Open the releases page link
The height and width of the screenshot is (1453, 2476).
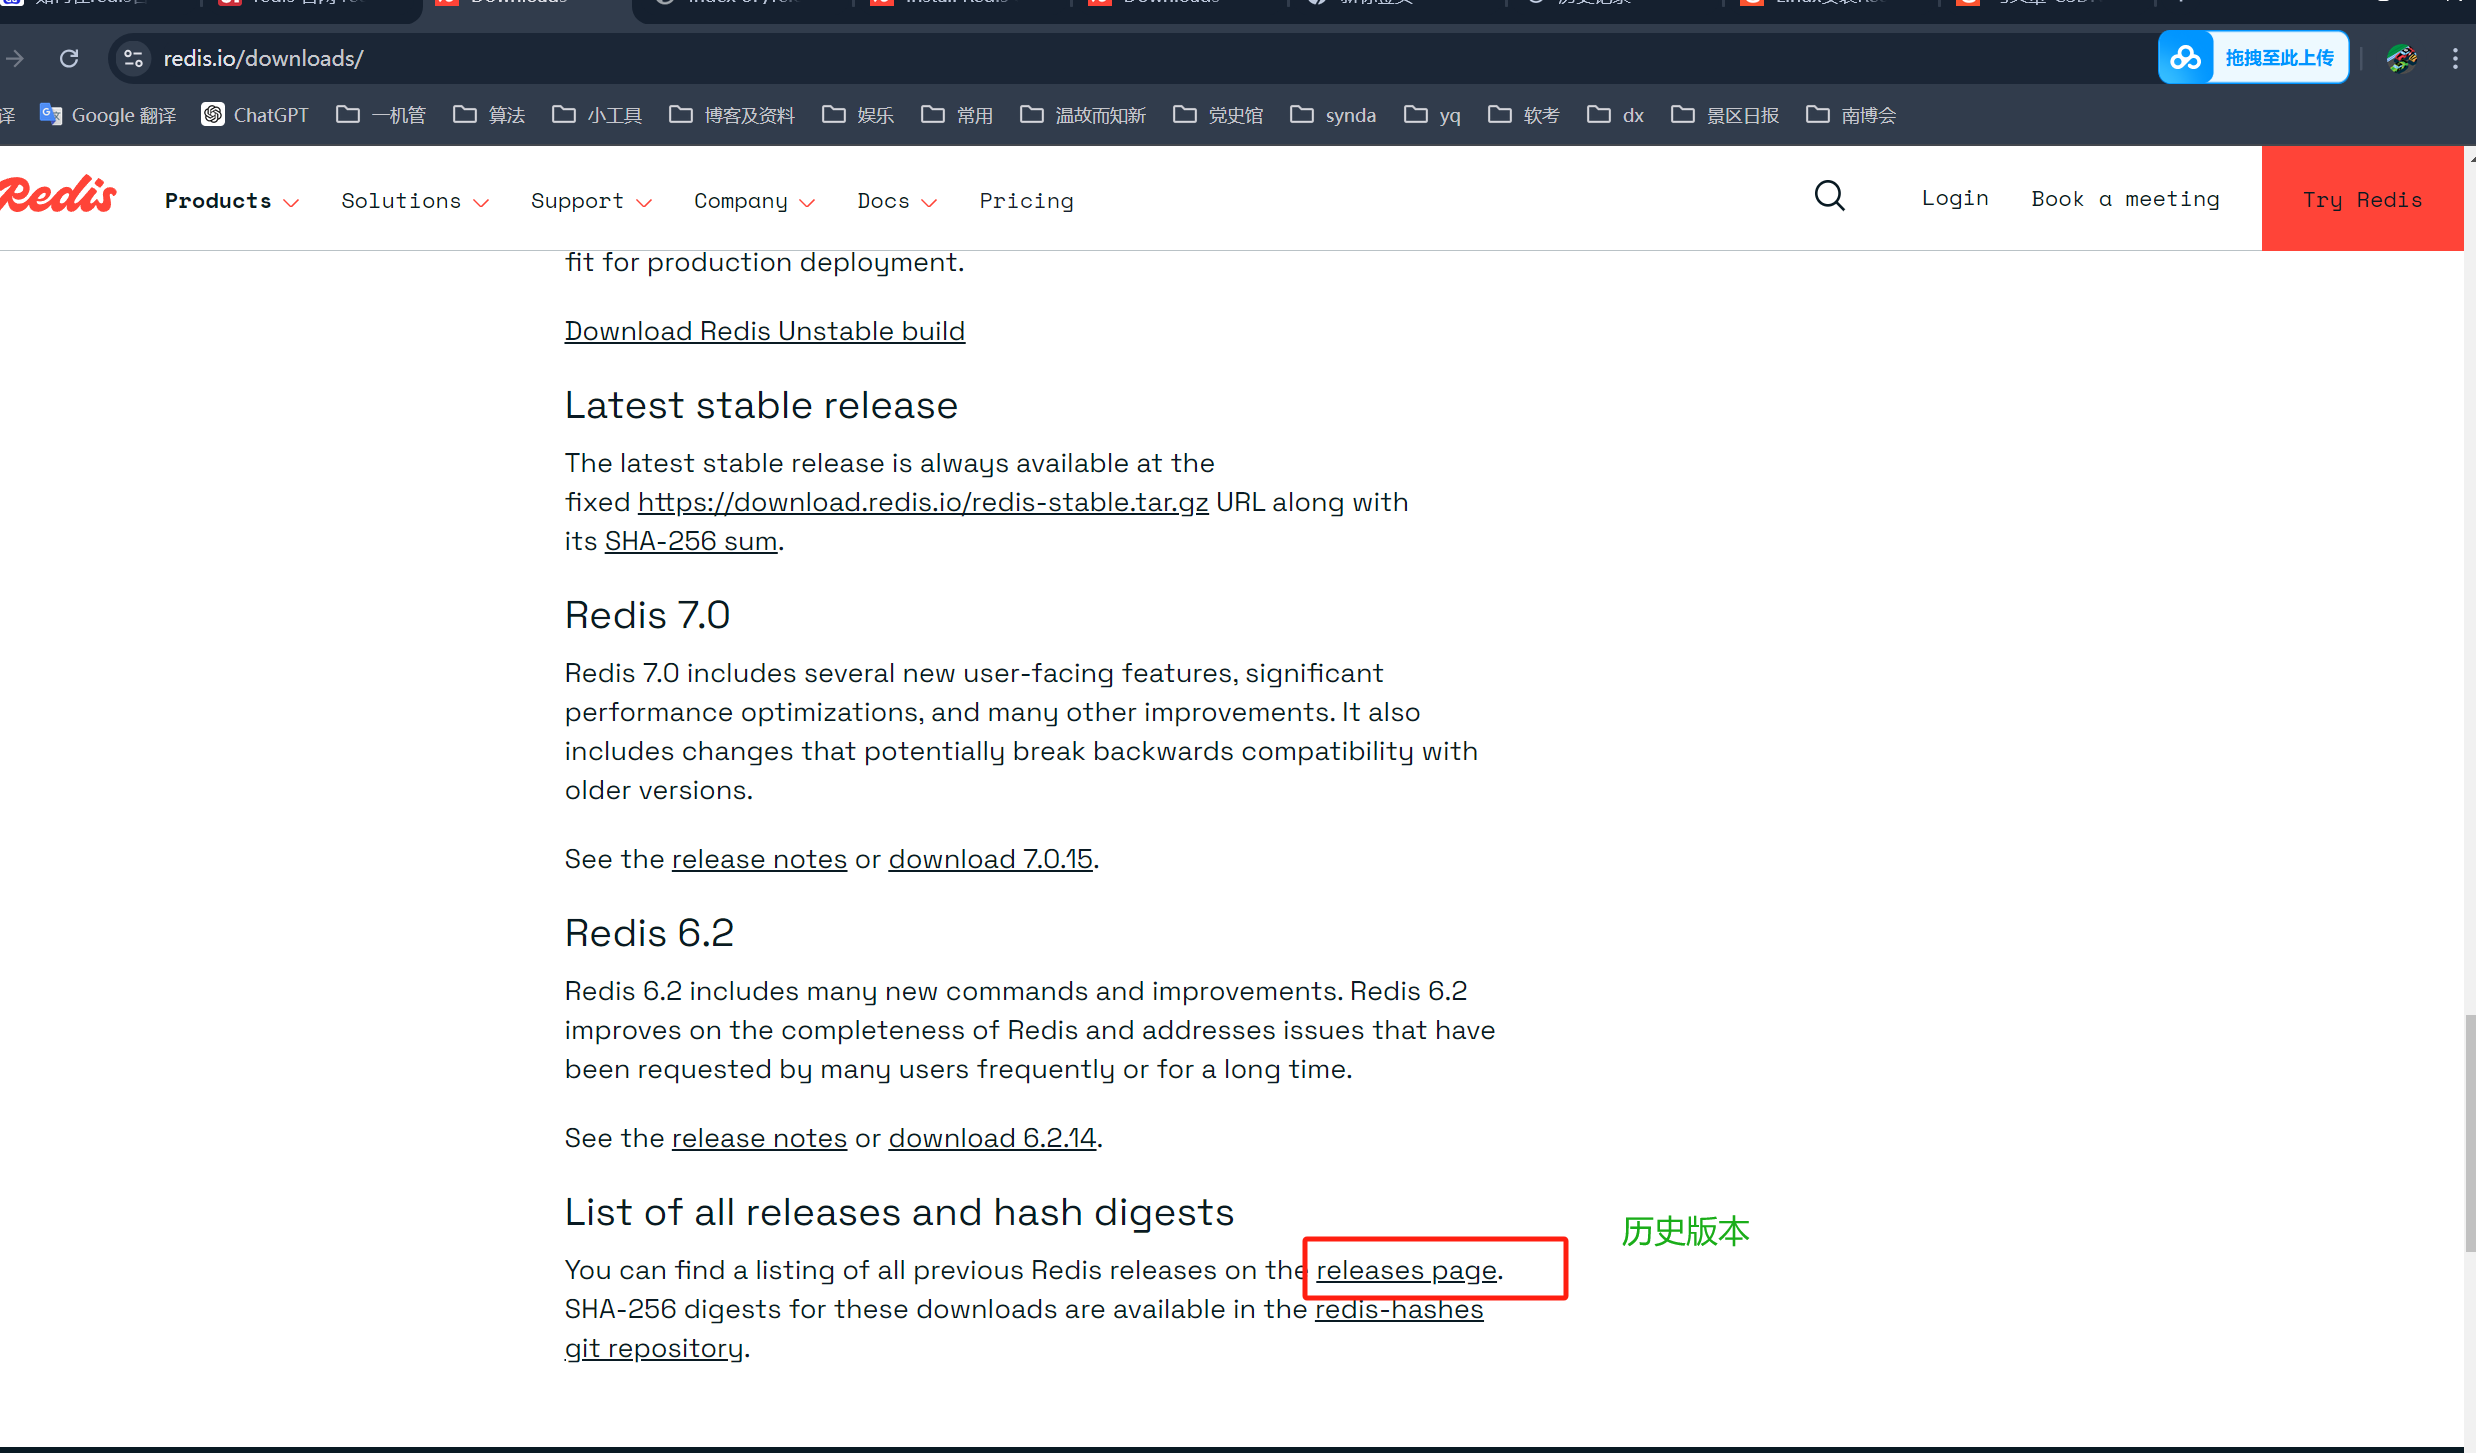tap(1406, 1270)
